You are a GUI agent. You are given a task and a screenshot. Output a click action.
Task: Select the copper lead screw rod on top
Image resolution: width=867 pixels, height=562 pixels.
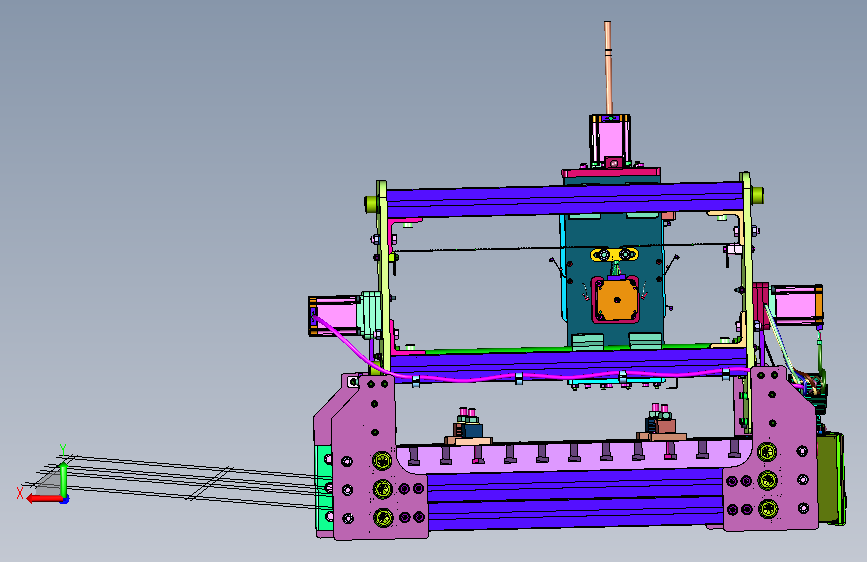point(608,67)
